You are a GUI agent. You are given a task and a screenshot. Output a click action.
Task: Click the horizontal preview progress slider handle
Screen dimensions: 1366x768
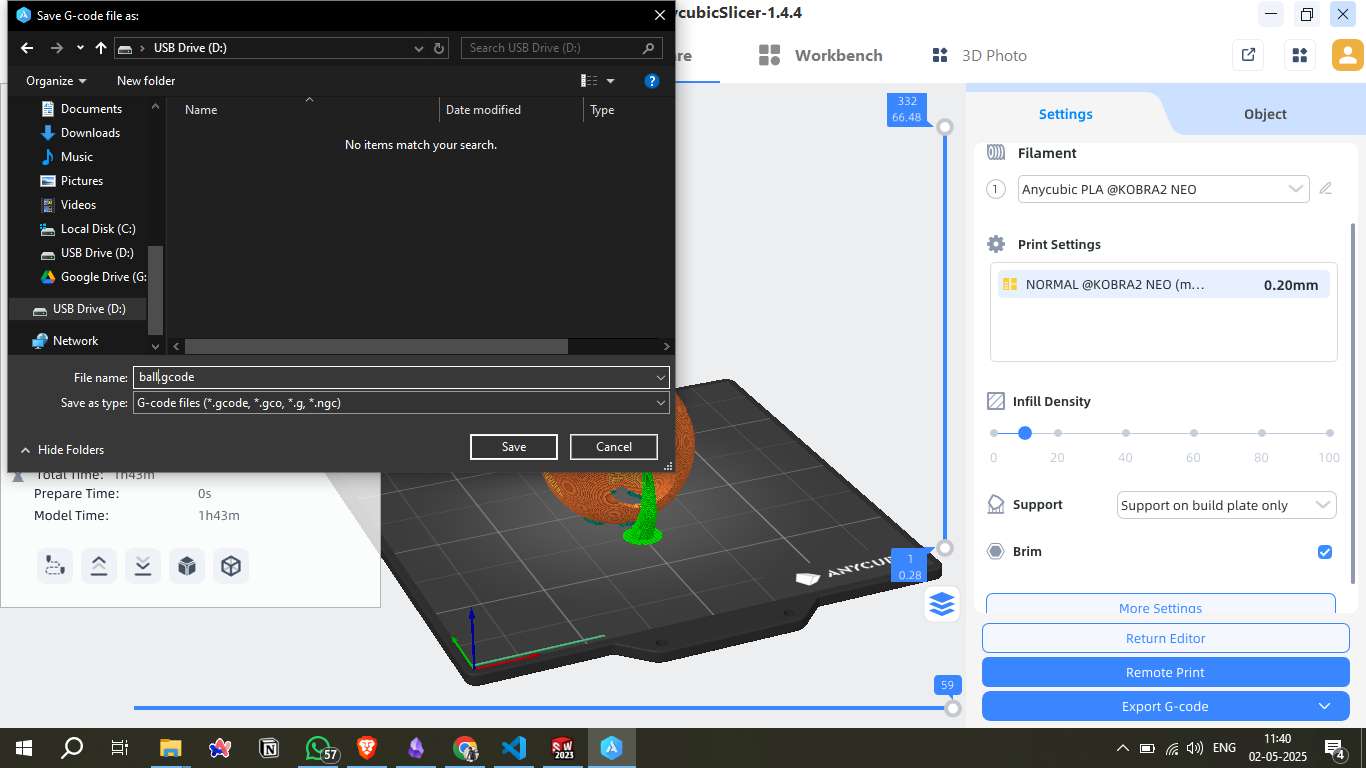tap(953, 708)
